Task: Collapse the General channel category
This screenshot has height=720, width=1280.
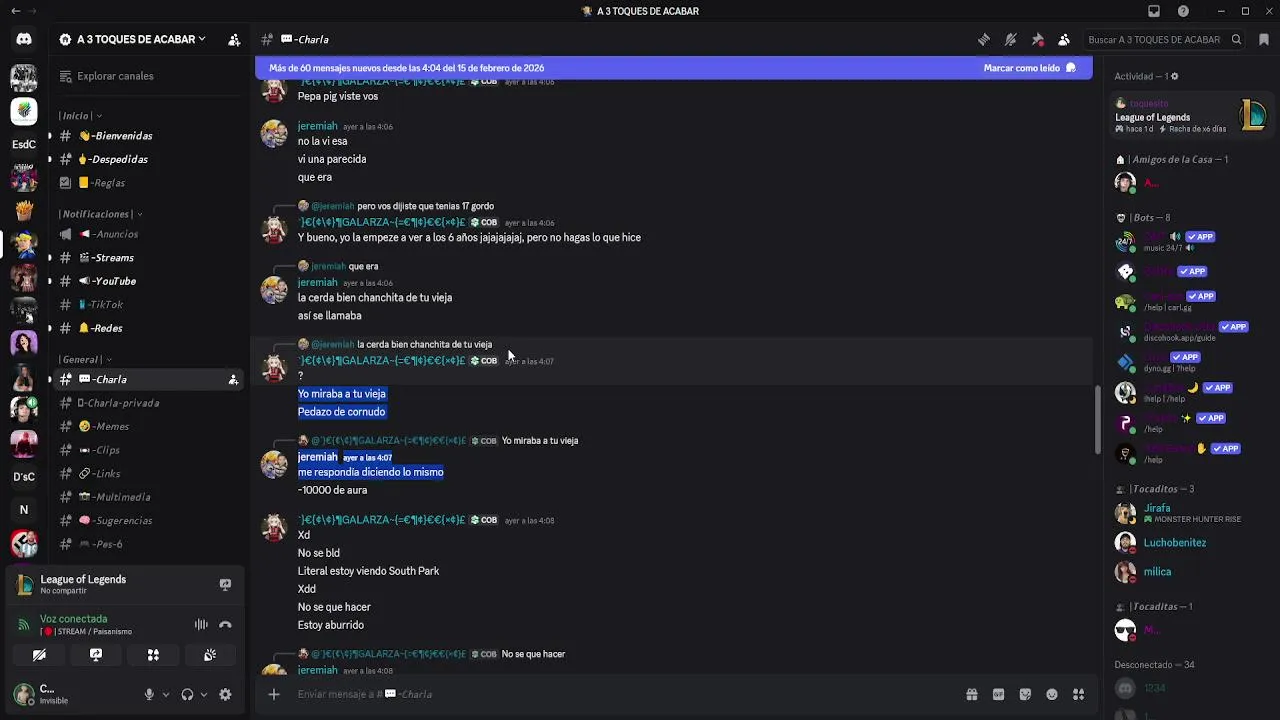Action: [x=84, y=360]
